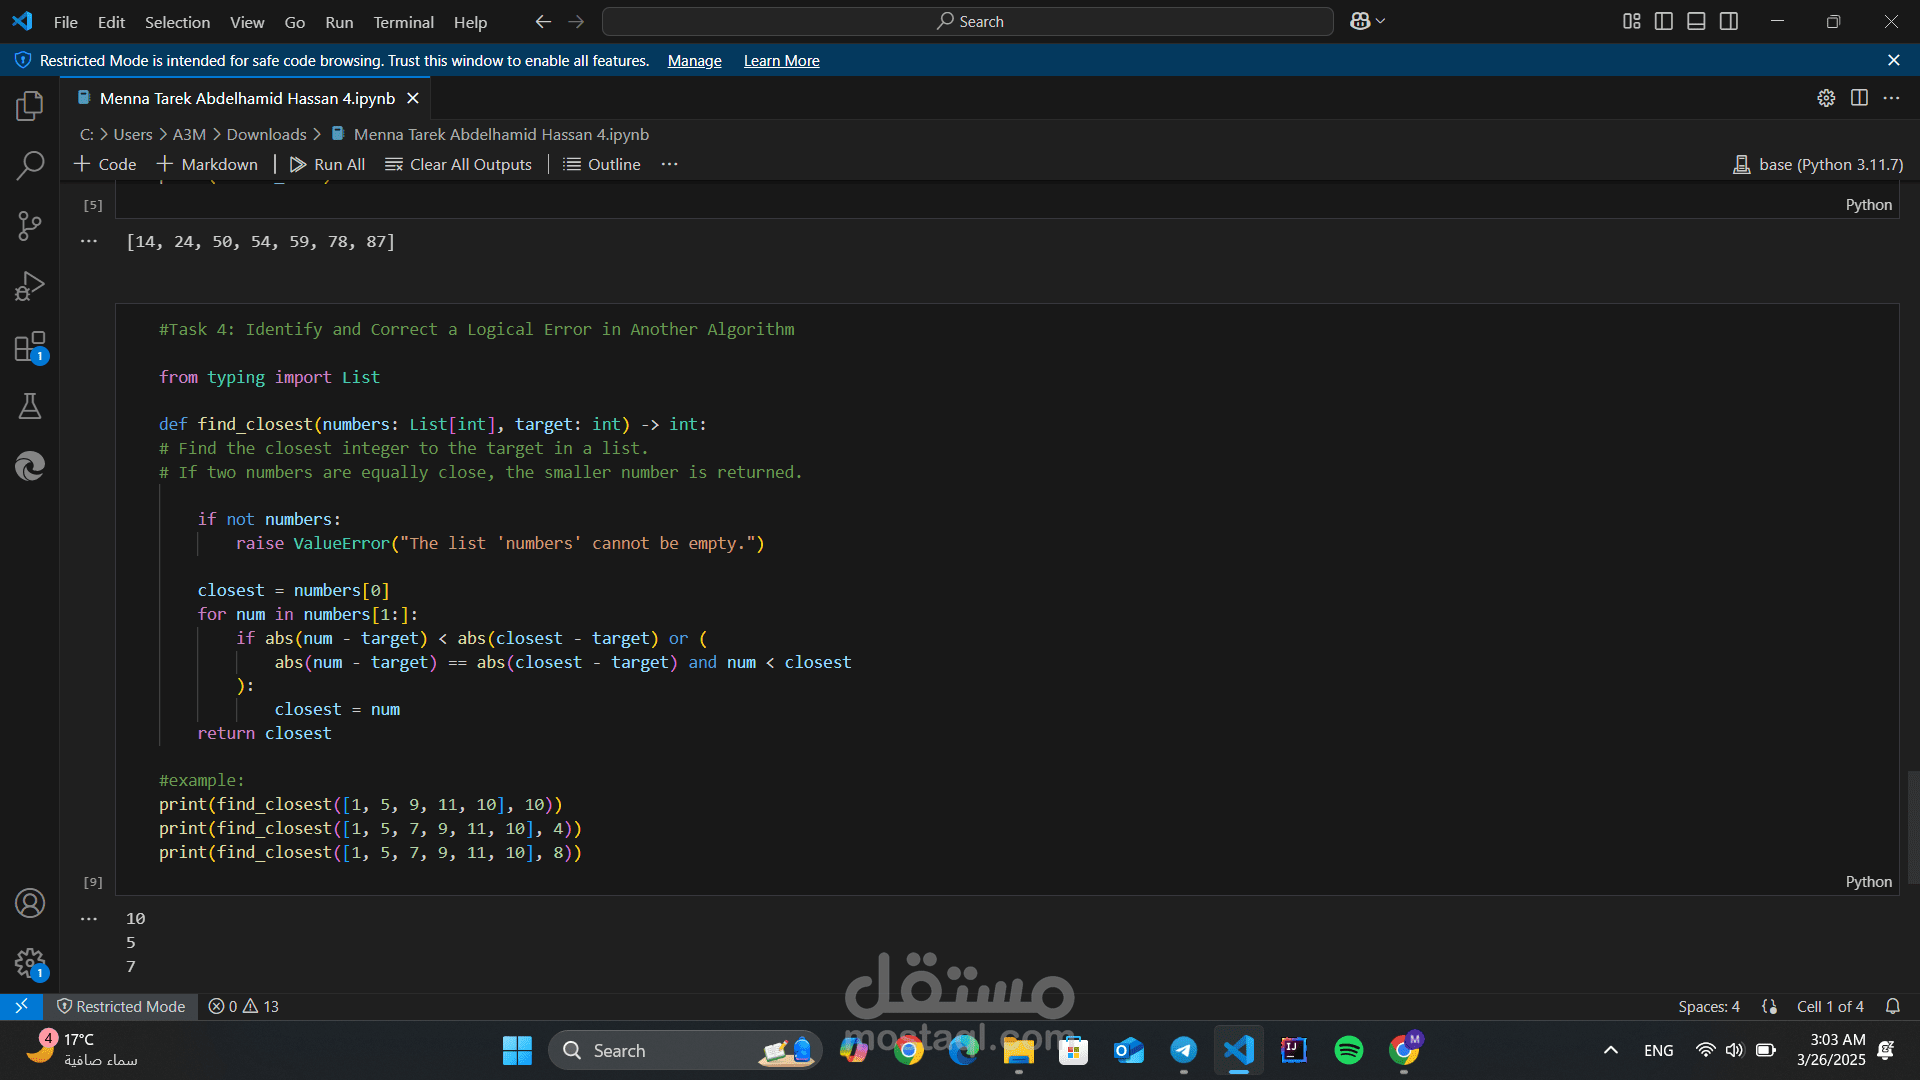The height and width of the screenshot is (1080, 1920).
Task: Open the Source Control view
Action: pos(30,226)
